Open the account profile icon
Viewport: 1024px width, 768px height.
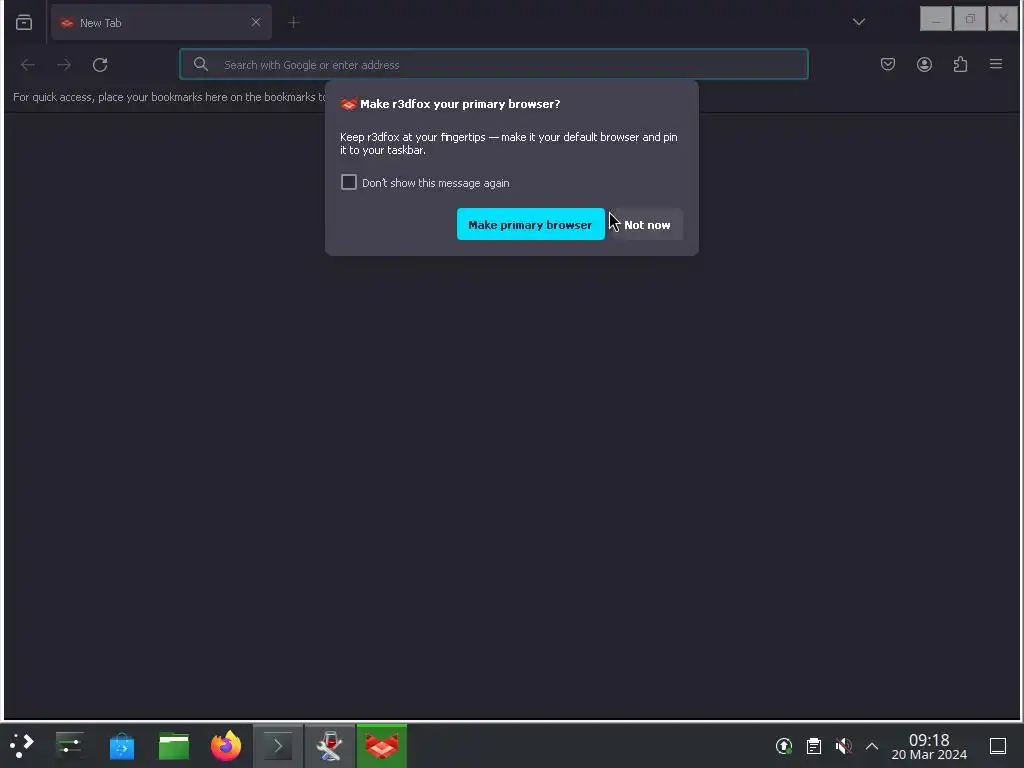tap(924, 64)
